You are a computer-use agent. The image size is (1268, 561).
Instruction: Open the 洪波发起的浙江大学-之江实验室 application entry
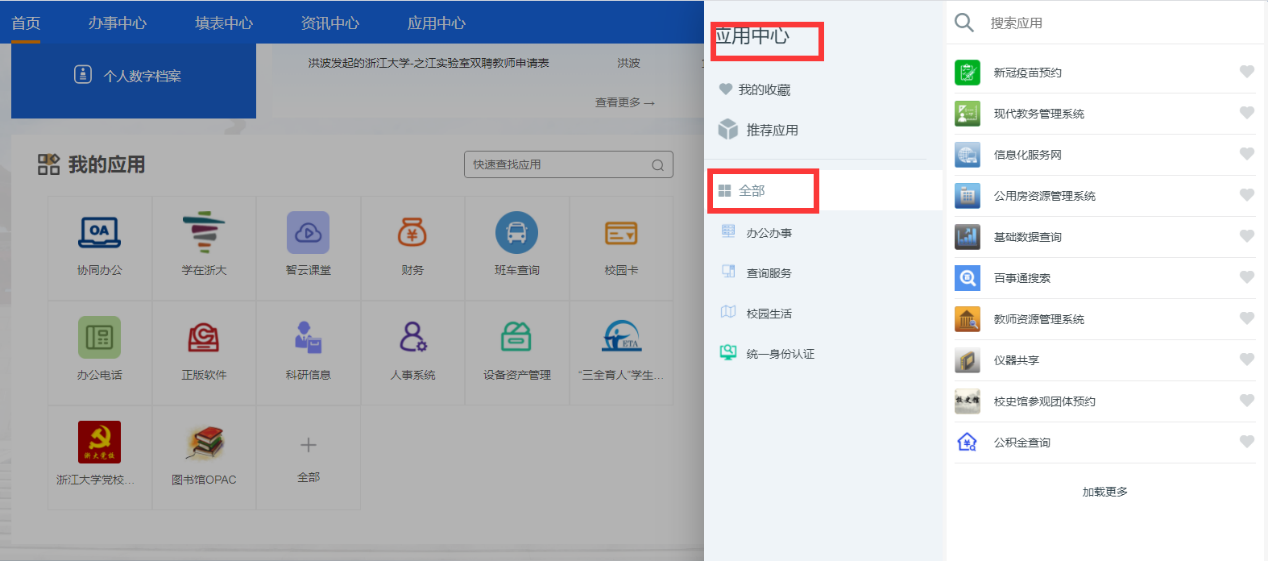[x=429, y=63]
